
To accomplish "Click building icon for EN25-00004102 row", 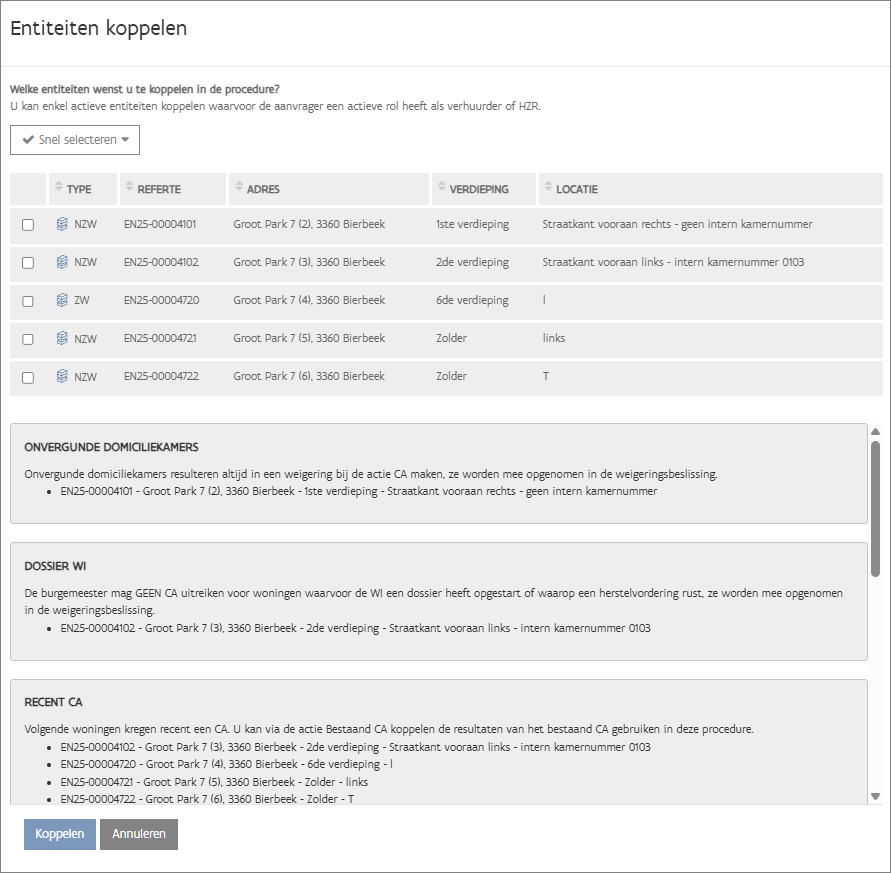I will (62, 262).
